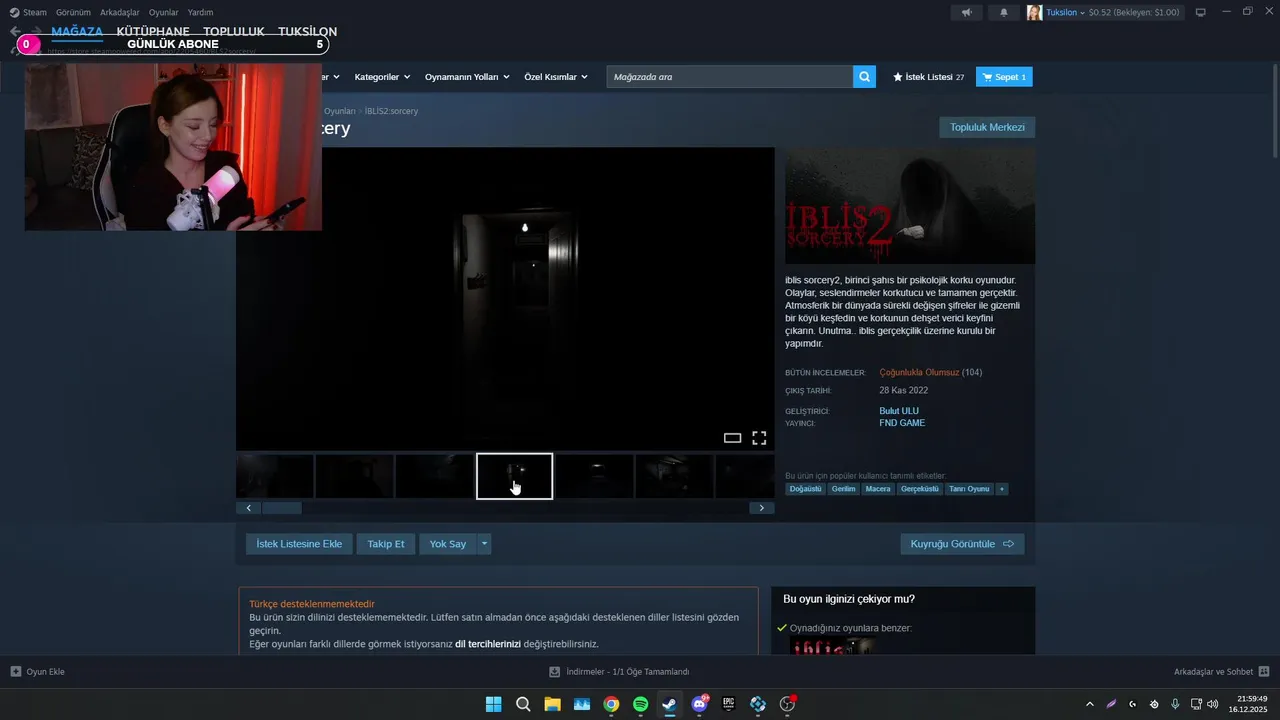Click the thumbnail strip right arrow
This screenshot has height=720, width=1280.
tap(761, 508)
